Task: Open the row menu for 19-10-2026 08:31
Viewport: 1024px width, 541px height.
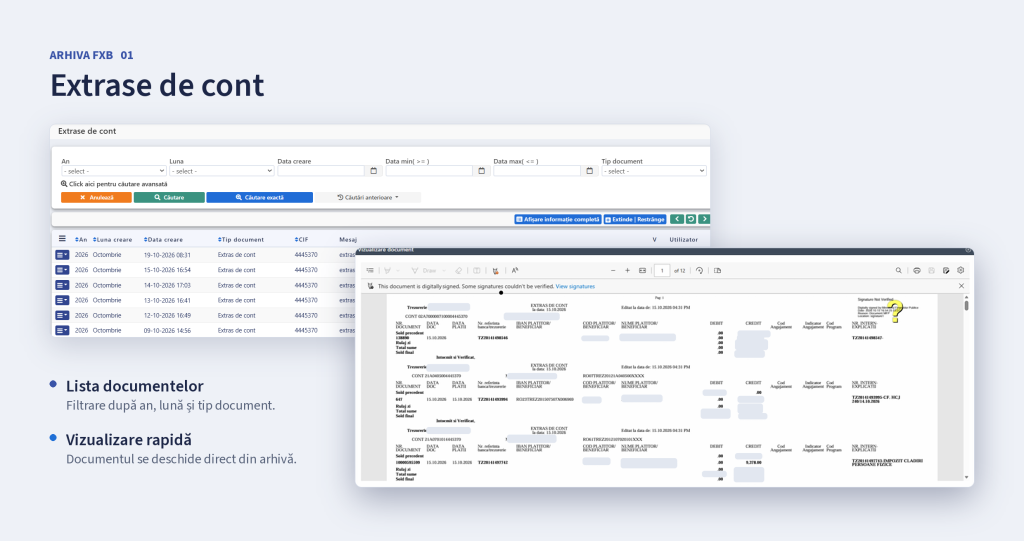Action: 62,255
